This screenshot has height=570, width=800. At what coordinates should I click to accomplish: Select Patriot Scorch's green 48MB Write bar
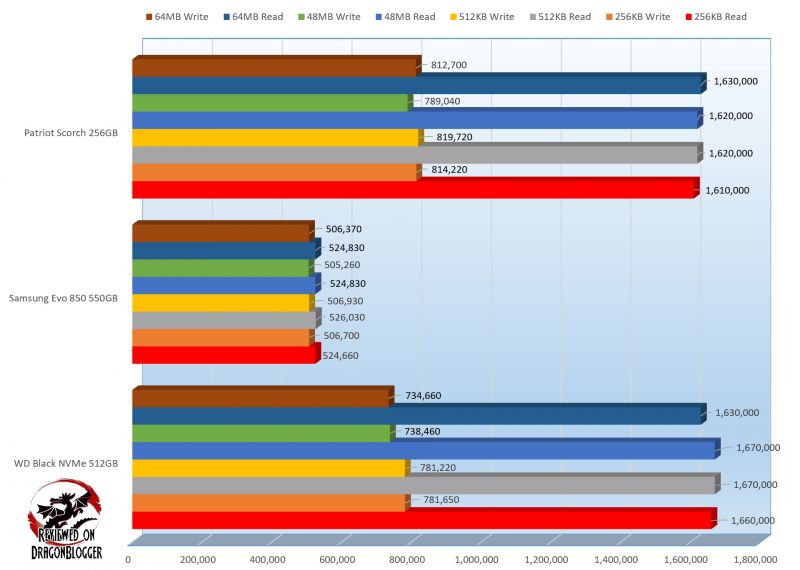(x=270, y=103)
